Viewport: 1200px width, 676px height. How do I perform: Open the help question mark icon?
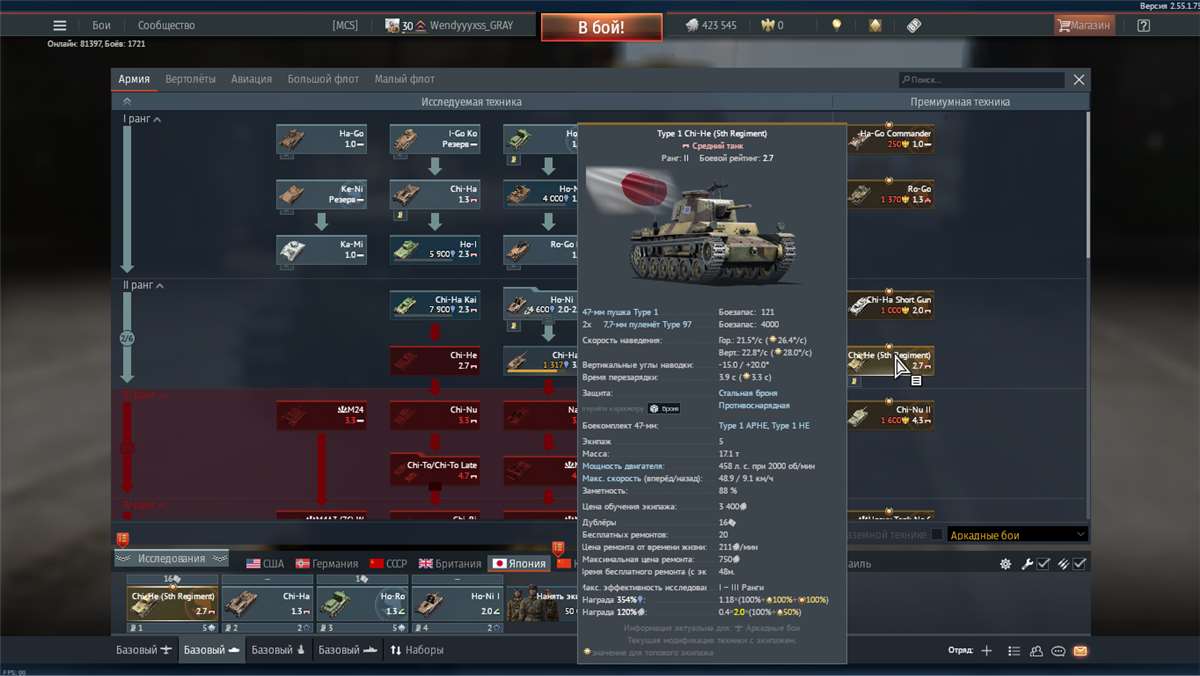[1143, 25]
